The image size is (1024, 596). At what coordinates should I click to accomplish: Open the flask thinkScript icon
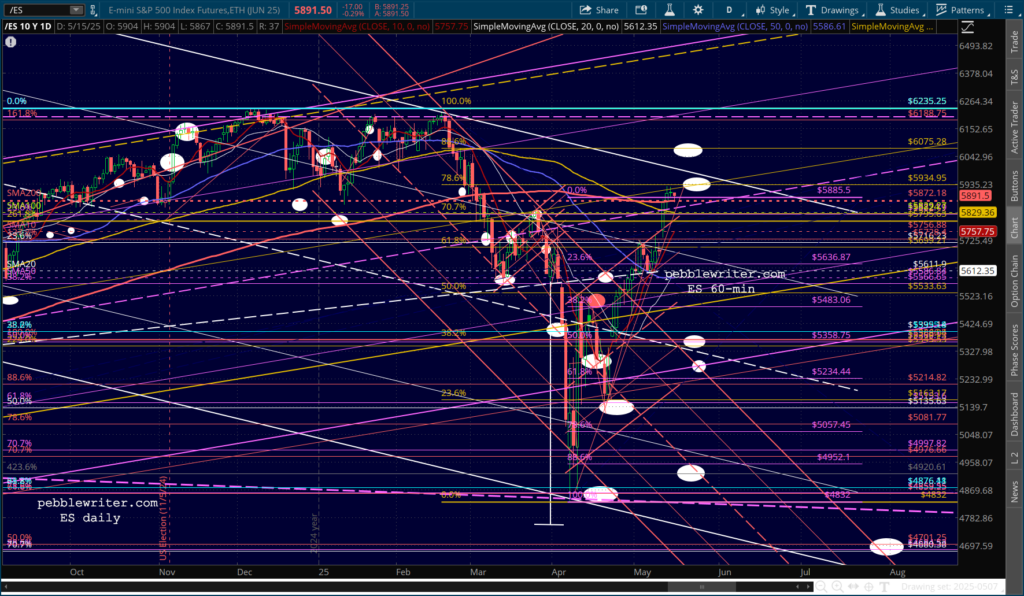click(669, 10)
